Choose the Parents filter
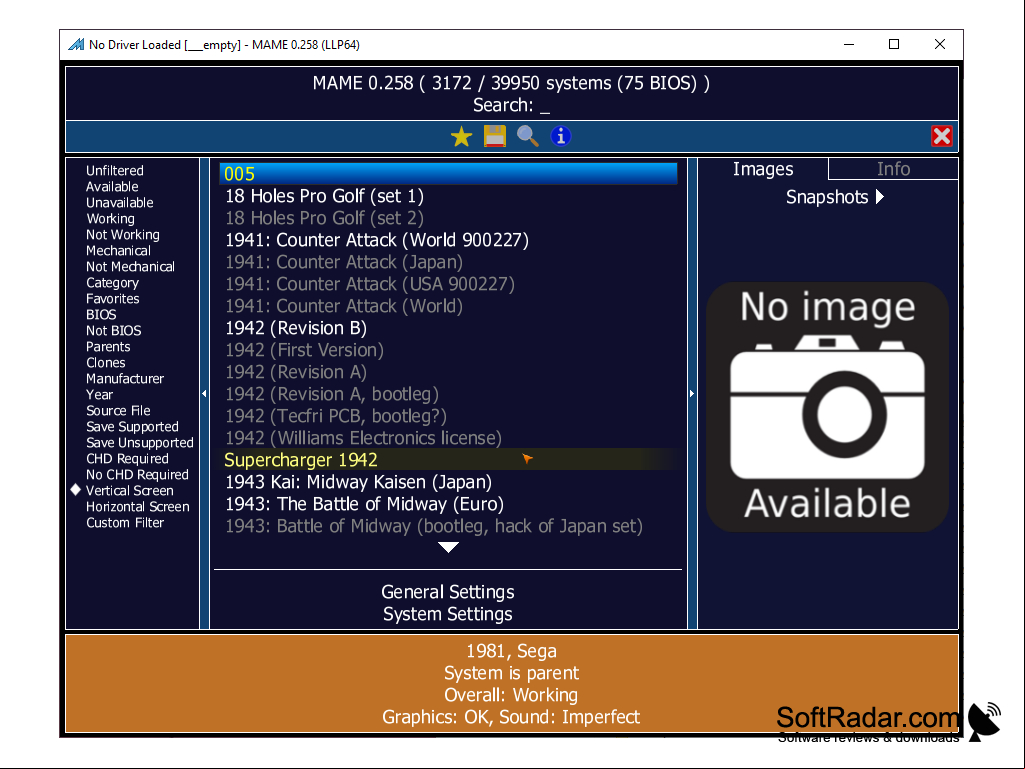The width and height of the screenshot is (1025, 769). pyautogui.click(x=108, y=347)
